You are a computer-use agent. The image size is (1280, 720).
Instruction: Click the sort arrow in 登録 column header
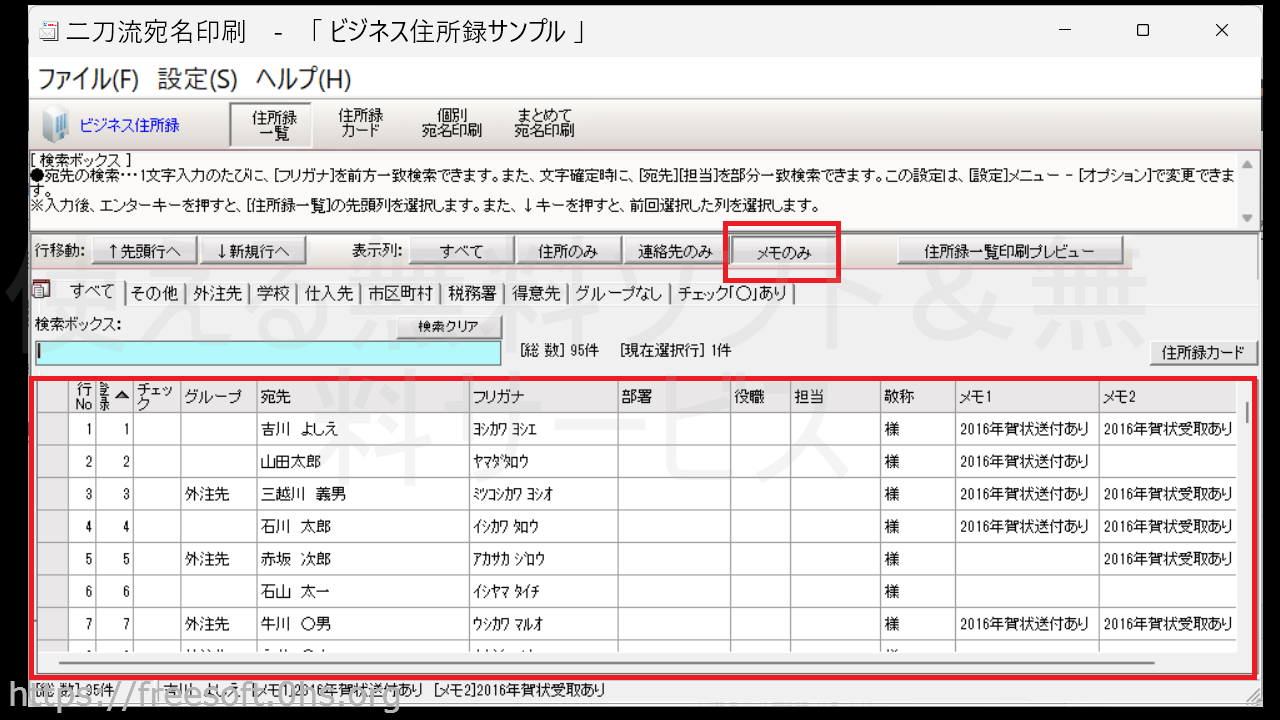(x=121, y=396)
